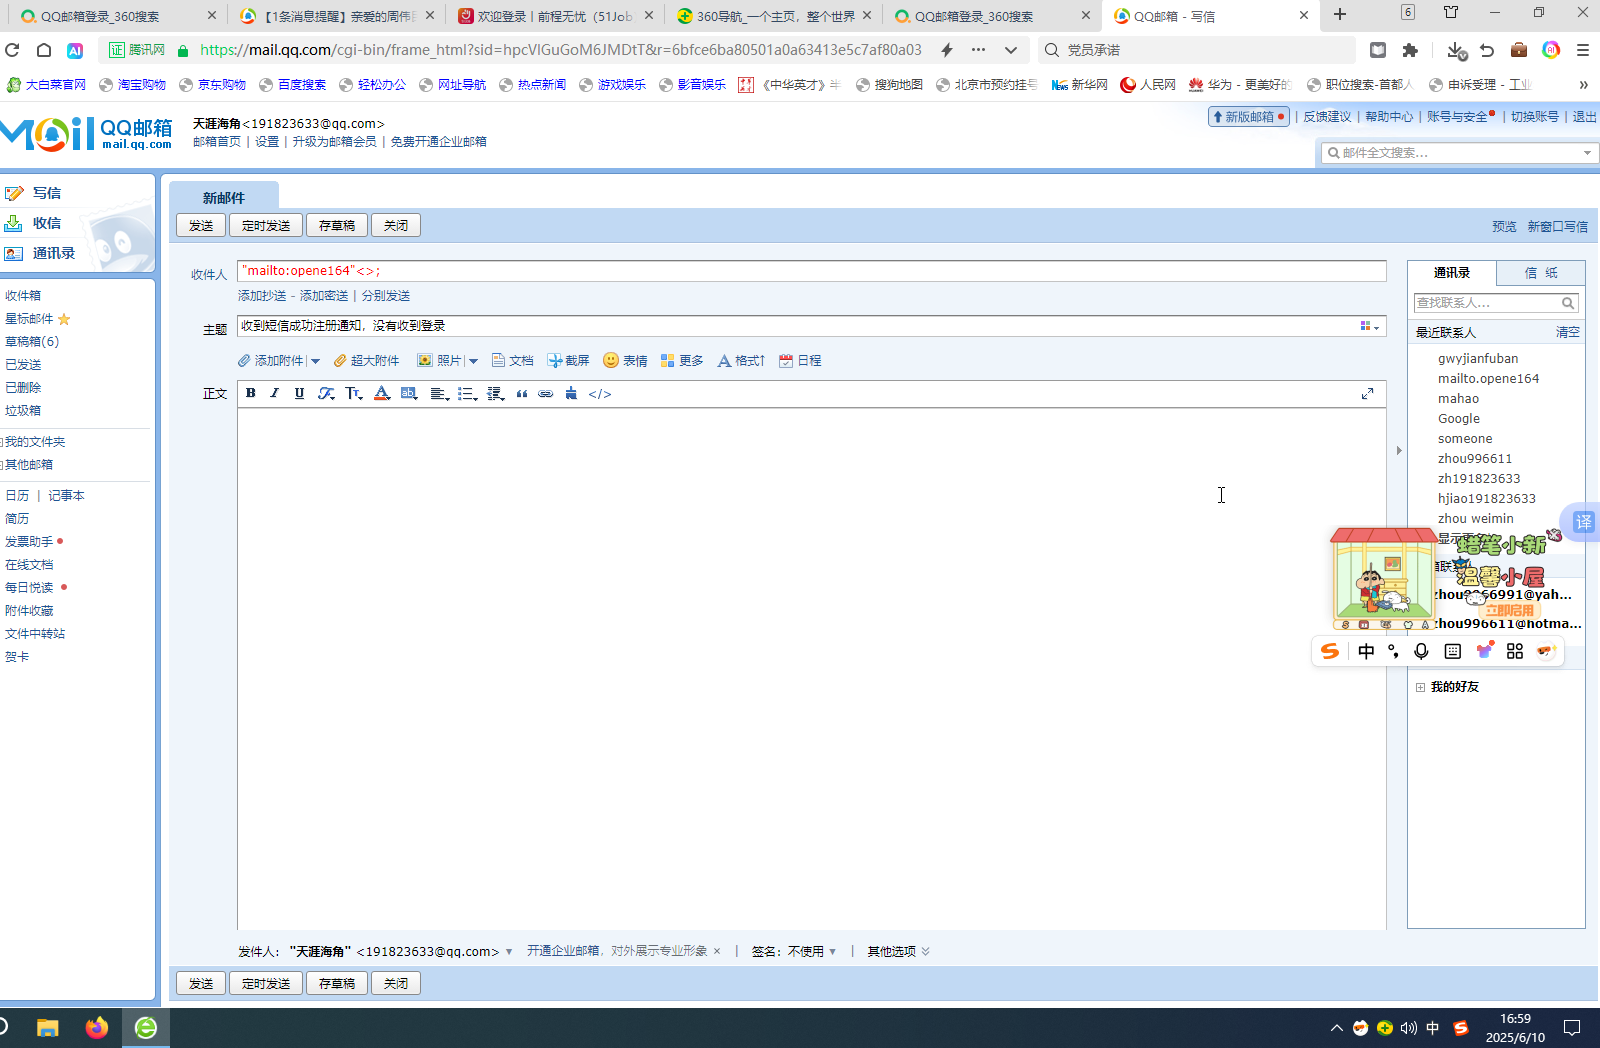Insert a blockquote using quote icon
The height and width of the screenshot is (1048, 1600).
[x=521, y=394]
